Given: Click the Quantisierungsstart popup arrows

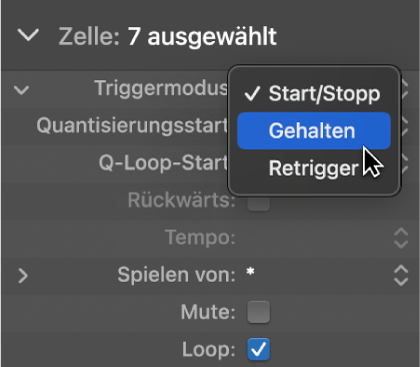Looking at the screenshot, I should pos(405,126).
